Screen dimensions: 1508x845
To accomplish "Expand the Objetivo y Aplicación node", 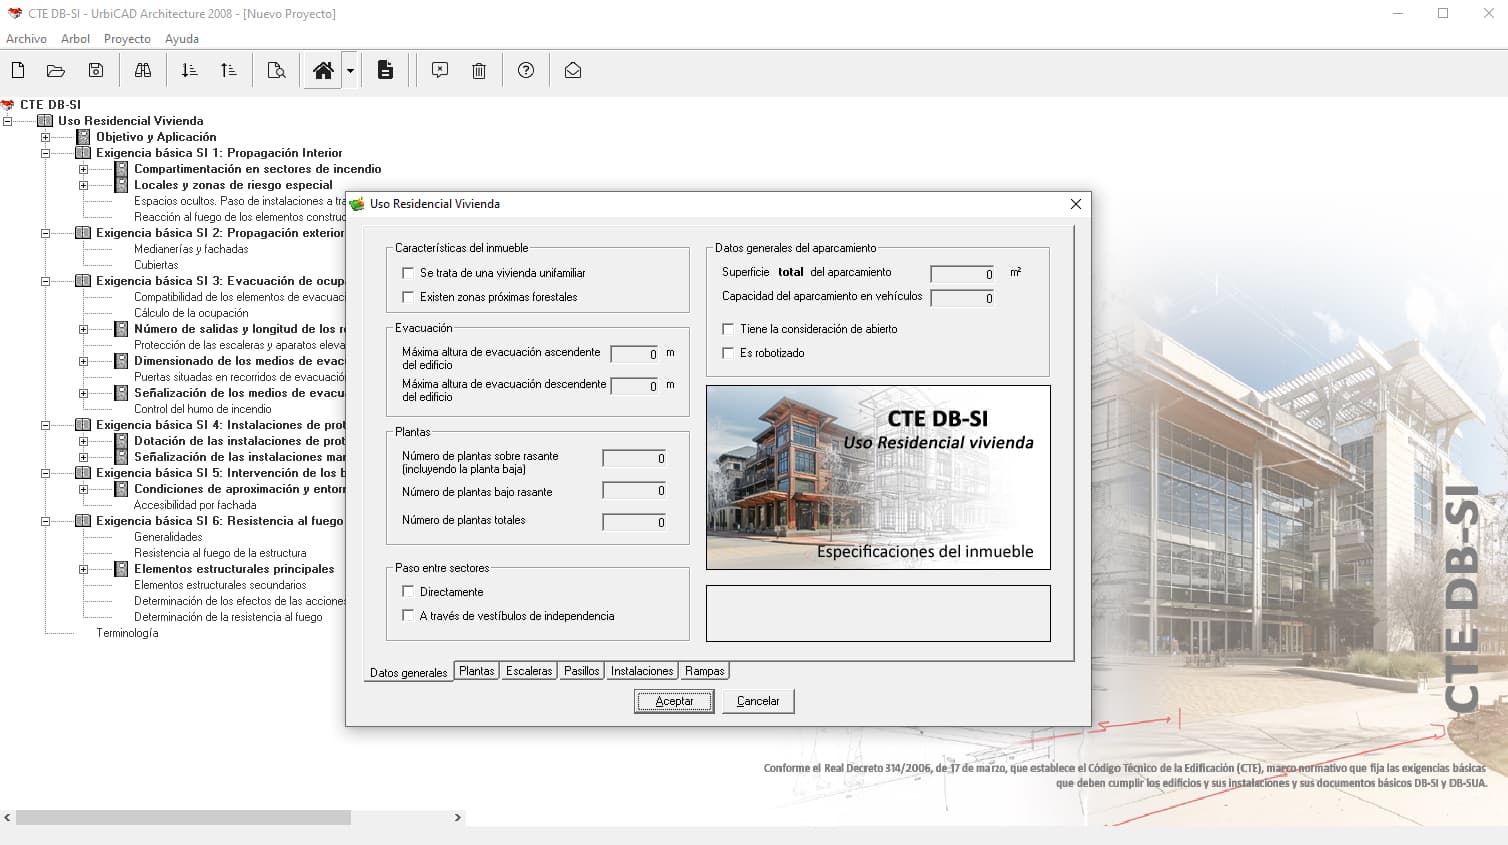I will [x=45, y=137].
